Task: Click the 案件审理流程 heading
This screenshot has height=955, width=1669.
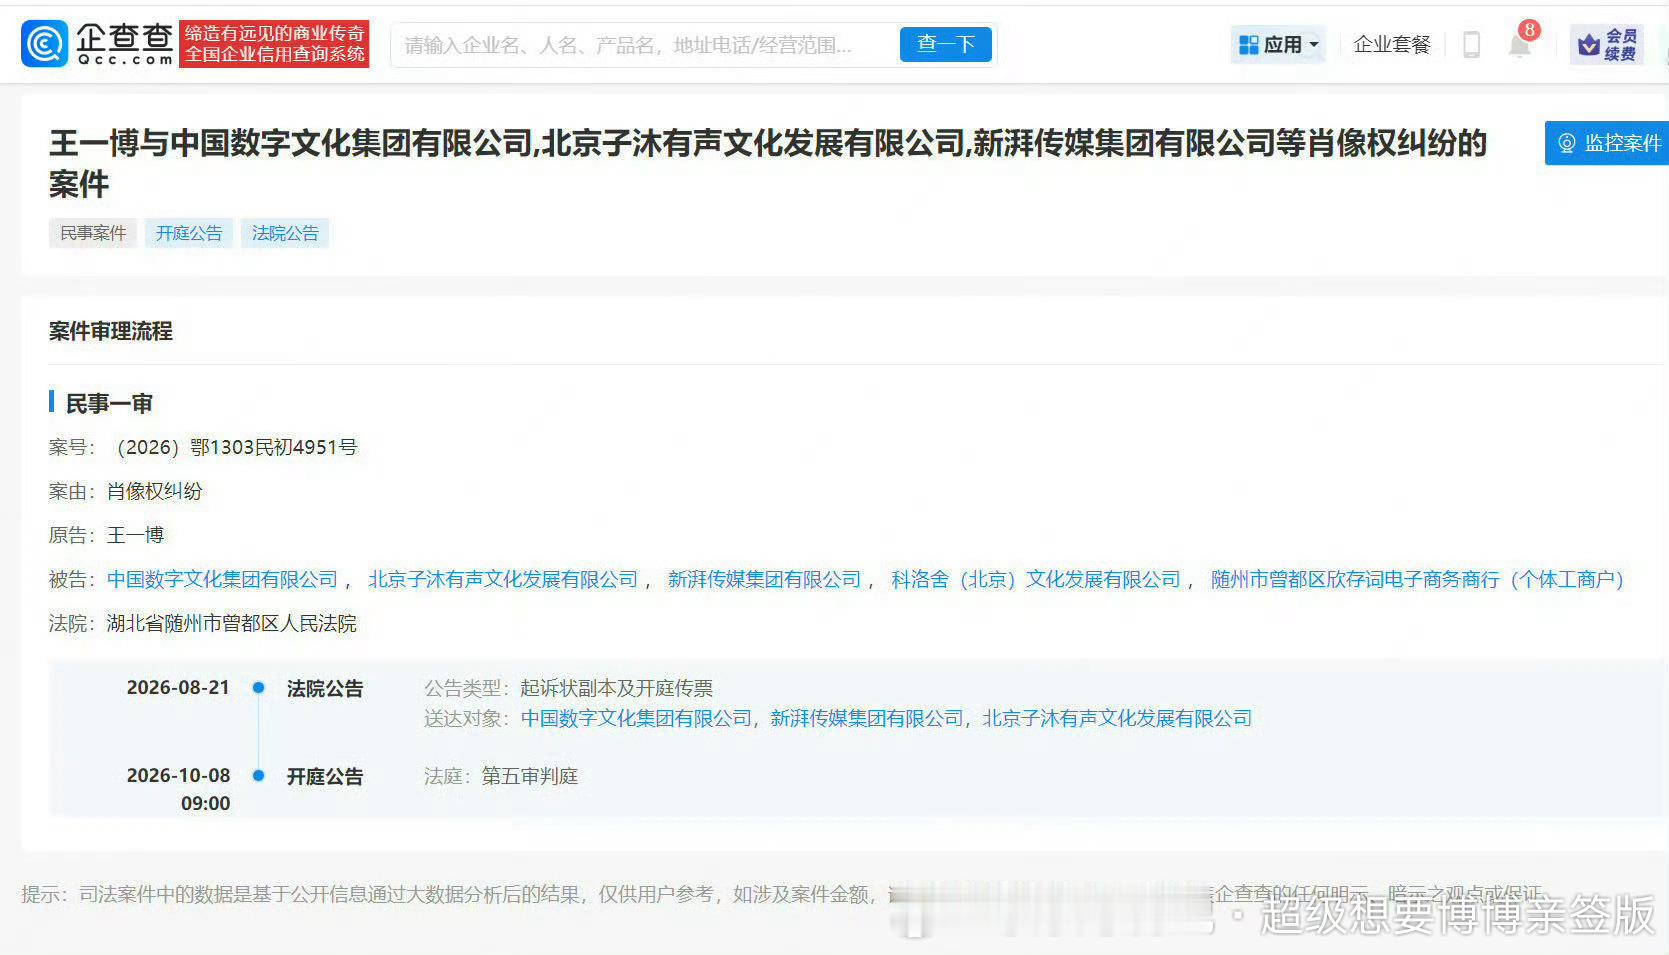Action: pyautogui.click(x=111, y=331)
